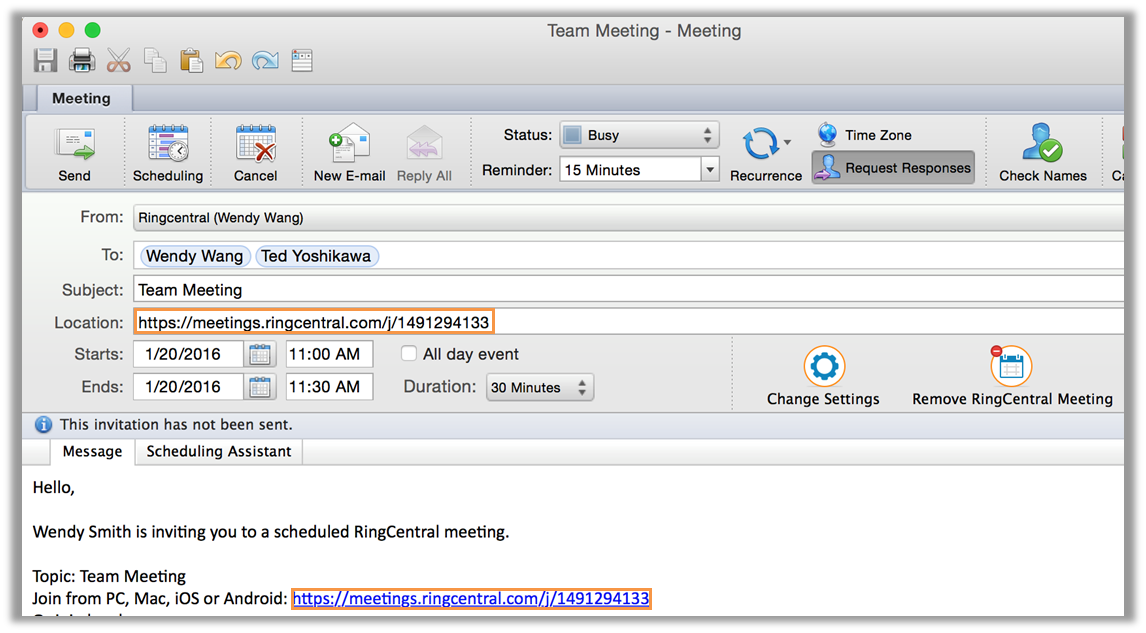The width and height of the screenshot is (1146, 633).
Task: Set up a Recurrence for the meeting
Action: click(x=766, y=153)
